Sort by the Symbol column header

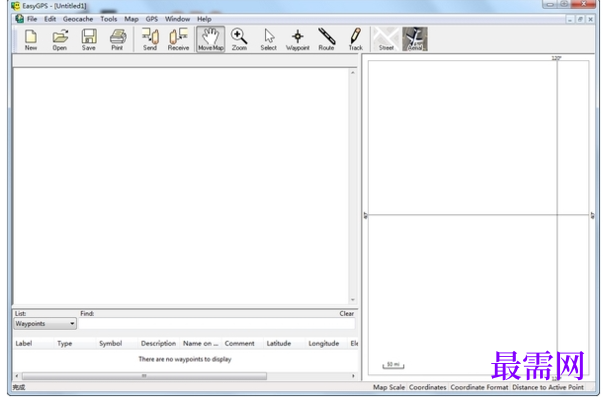pos(110,343)
